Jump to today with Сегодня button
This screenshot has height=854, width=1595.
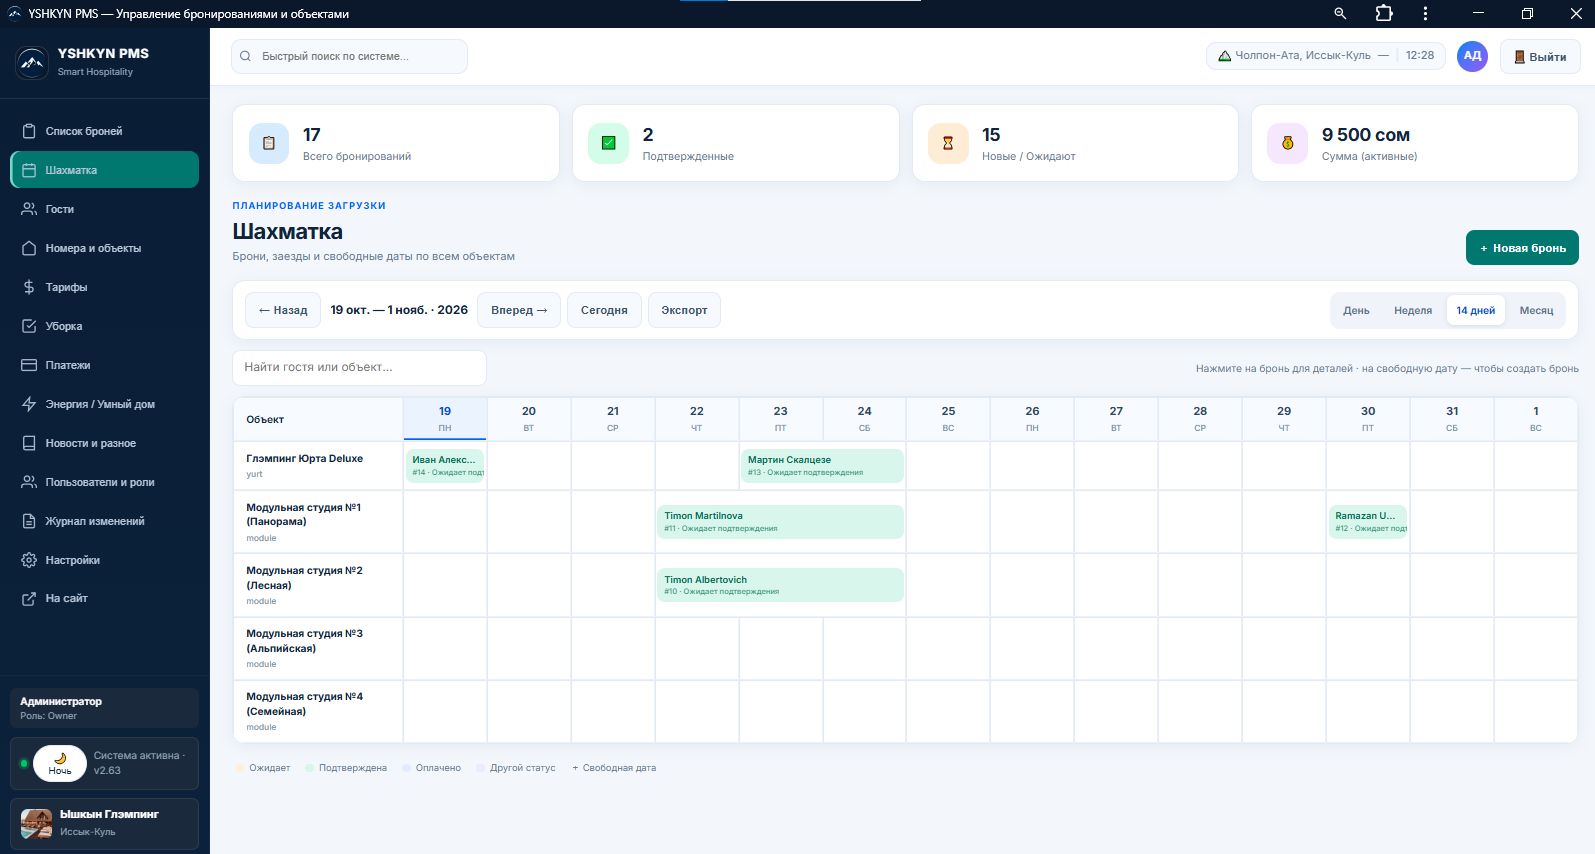coord(604,310)
